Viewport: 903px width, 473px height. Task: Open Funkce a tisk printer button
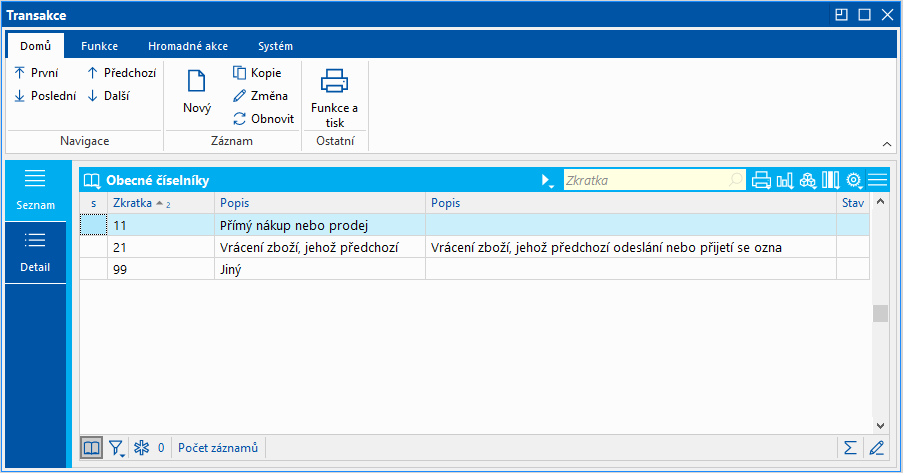335,98
